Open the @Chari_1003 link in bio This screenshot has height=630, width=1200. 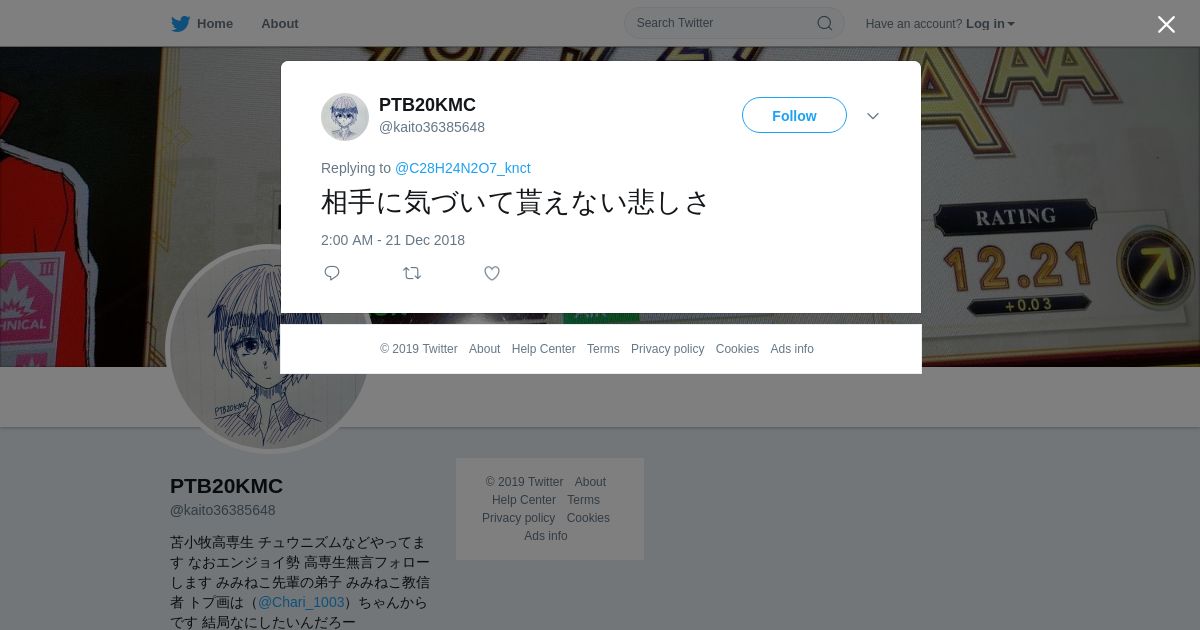(x=301, y=602)
